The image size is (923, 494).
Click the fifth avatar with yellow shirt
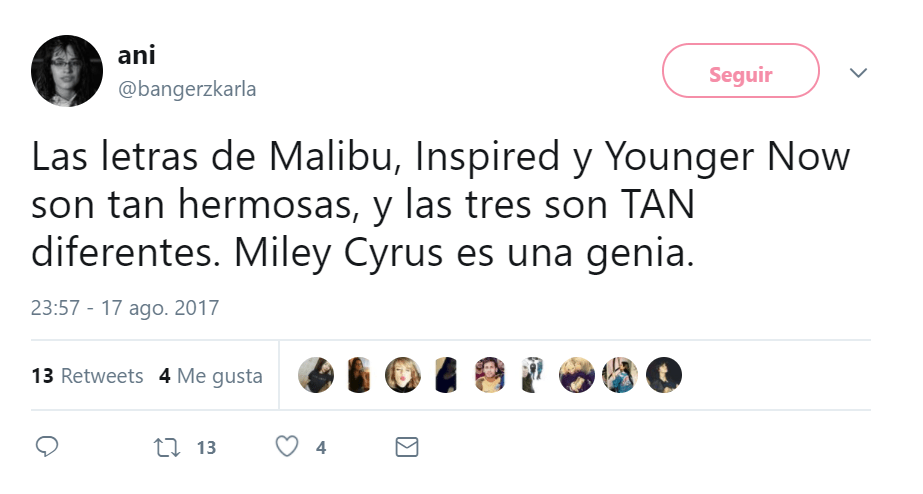(x=490, y=375)
